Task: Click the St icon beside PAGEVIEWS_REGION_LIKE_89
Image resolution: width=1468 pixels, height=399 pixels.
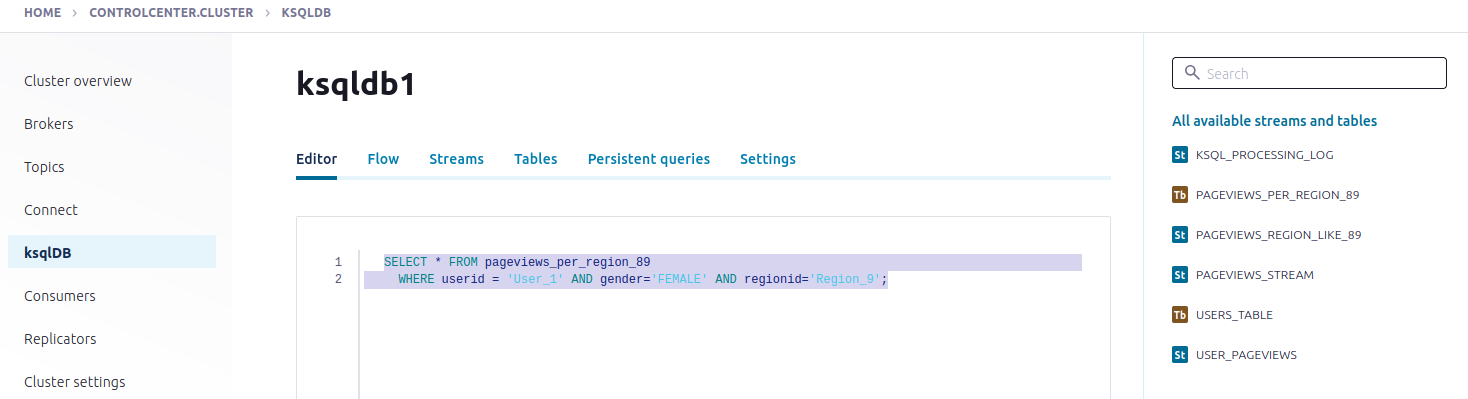Action: tap(1180, 235)
